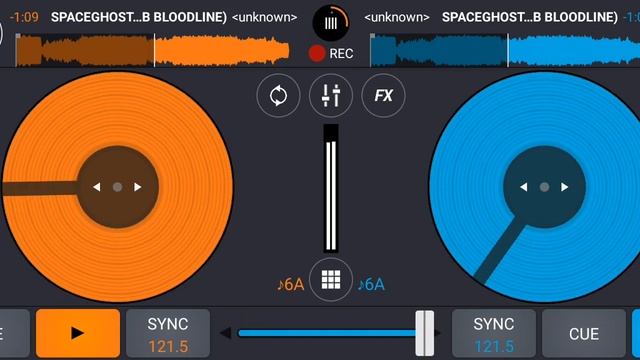Image resolution: width=640 pixels, height=360 pixels.
Task: Select the orange 6A key label
Action: 291,284
